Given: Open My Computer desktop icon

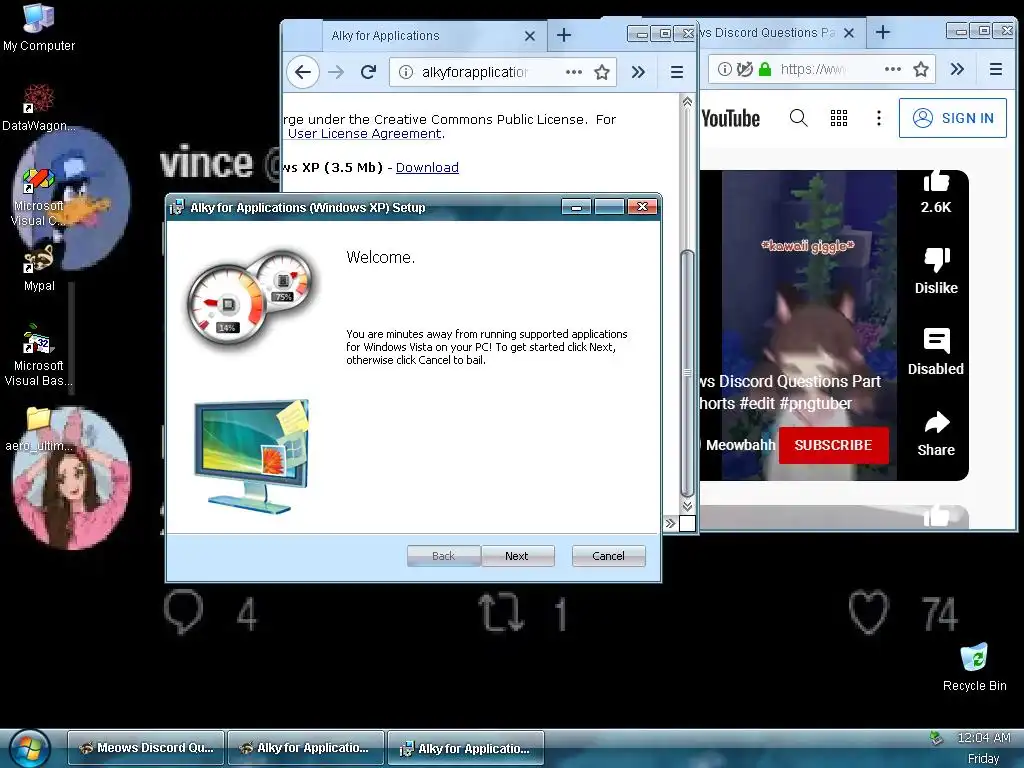Looking at the screenshot, I should pos(39,27).
